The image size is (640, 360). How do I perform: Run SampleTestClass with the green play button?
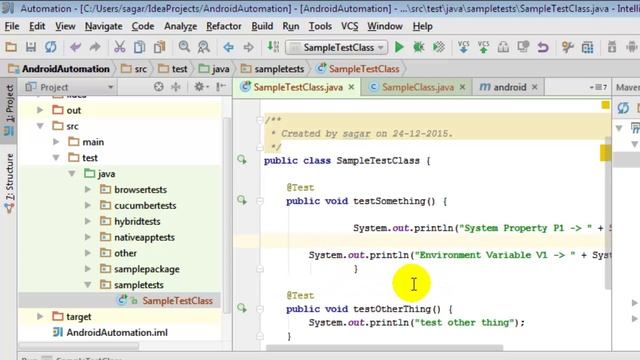[x=399, y=47]
